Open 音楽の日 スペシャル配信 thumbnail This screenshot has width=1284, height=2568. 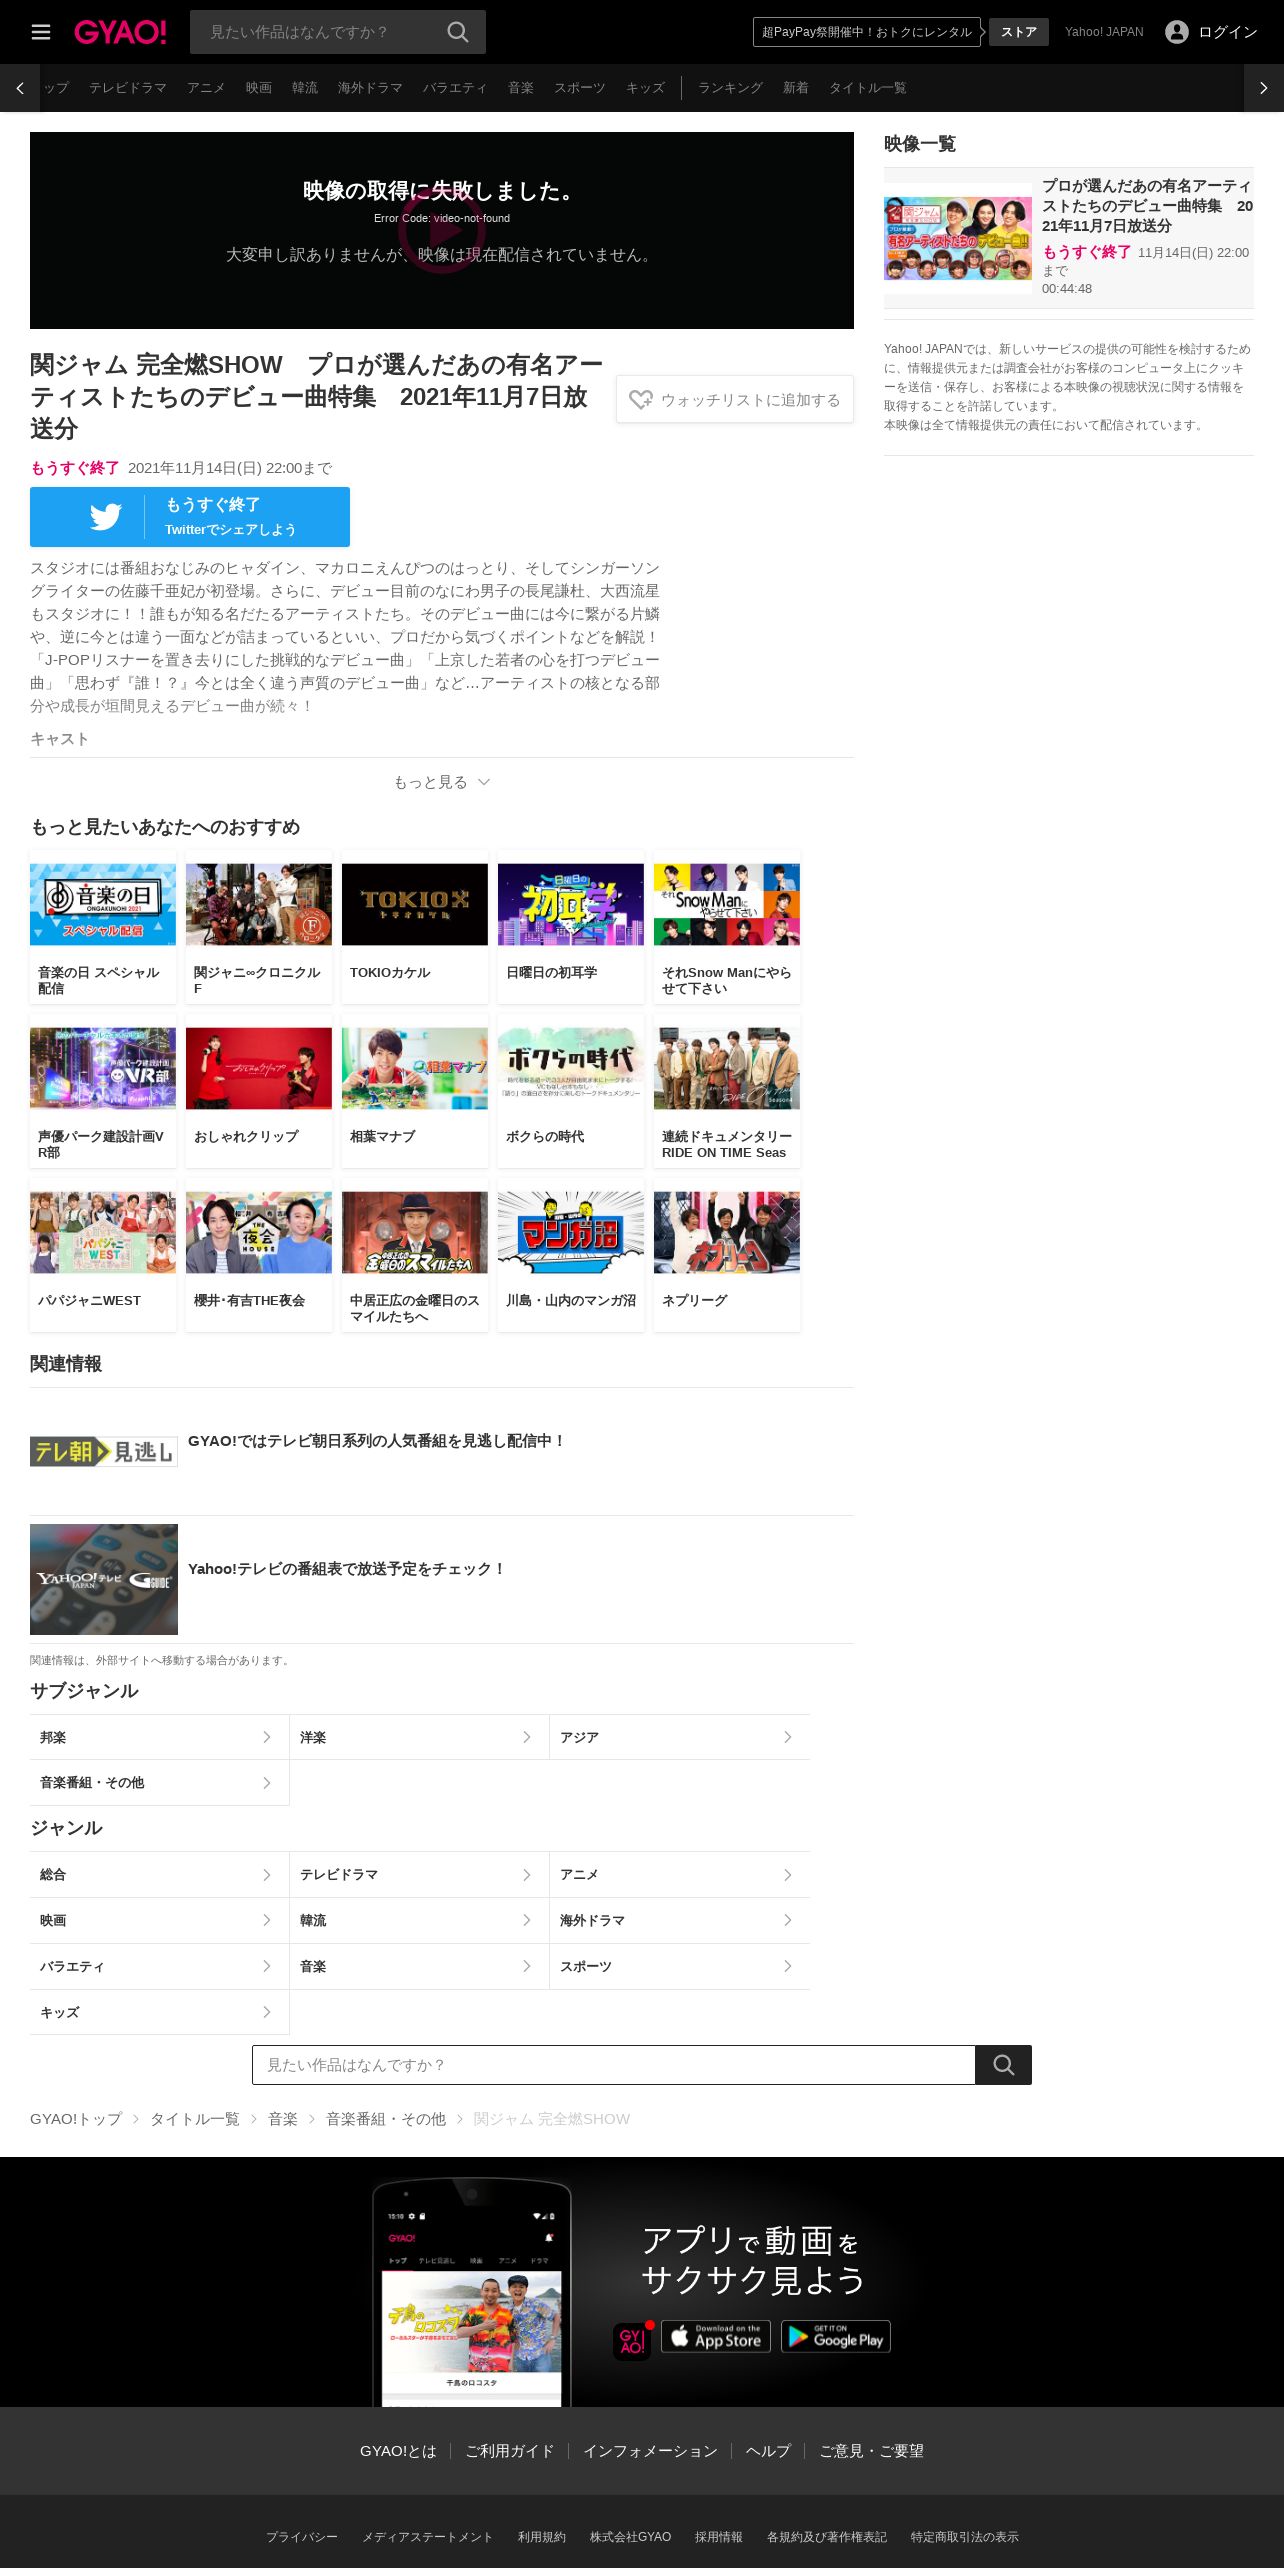pos(103,904)
